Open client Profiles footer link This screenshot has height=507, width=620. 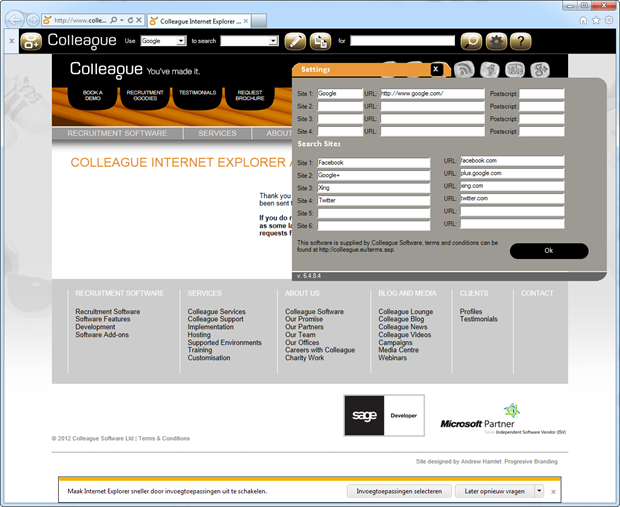click(471, 312)
